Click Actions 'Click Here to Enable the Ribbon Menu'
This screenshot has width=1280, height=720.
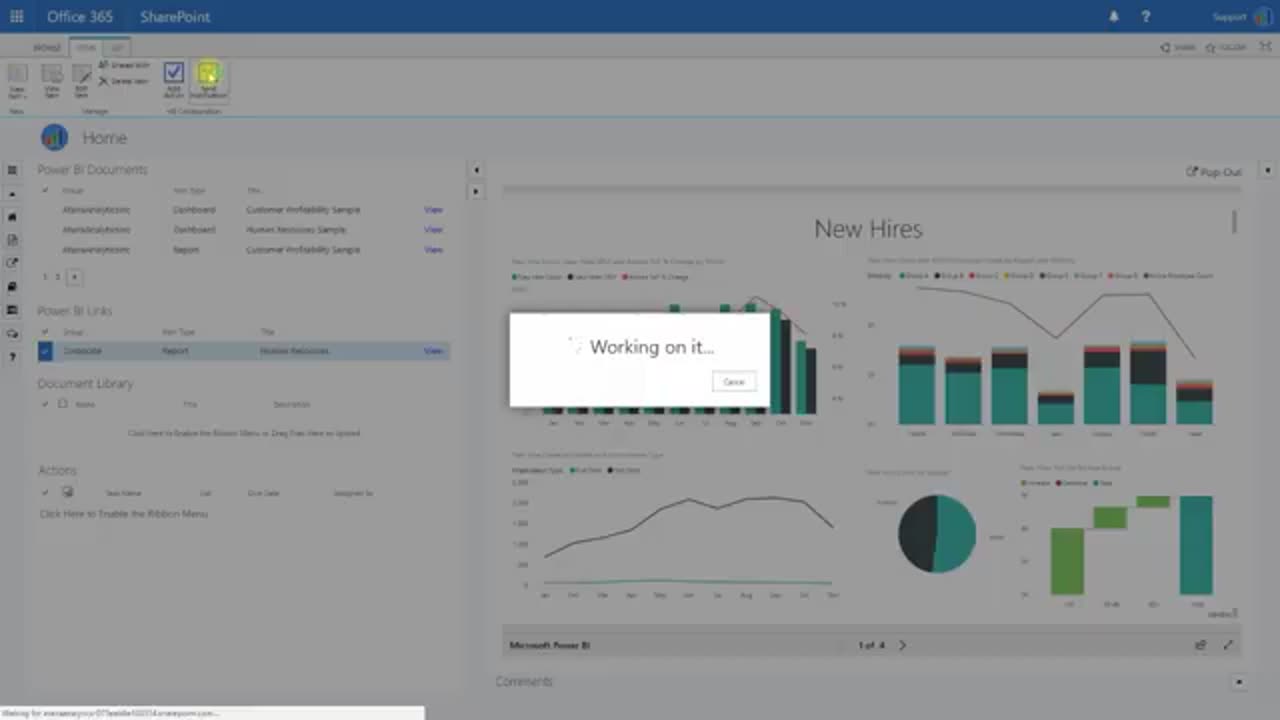pos(123,514)
